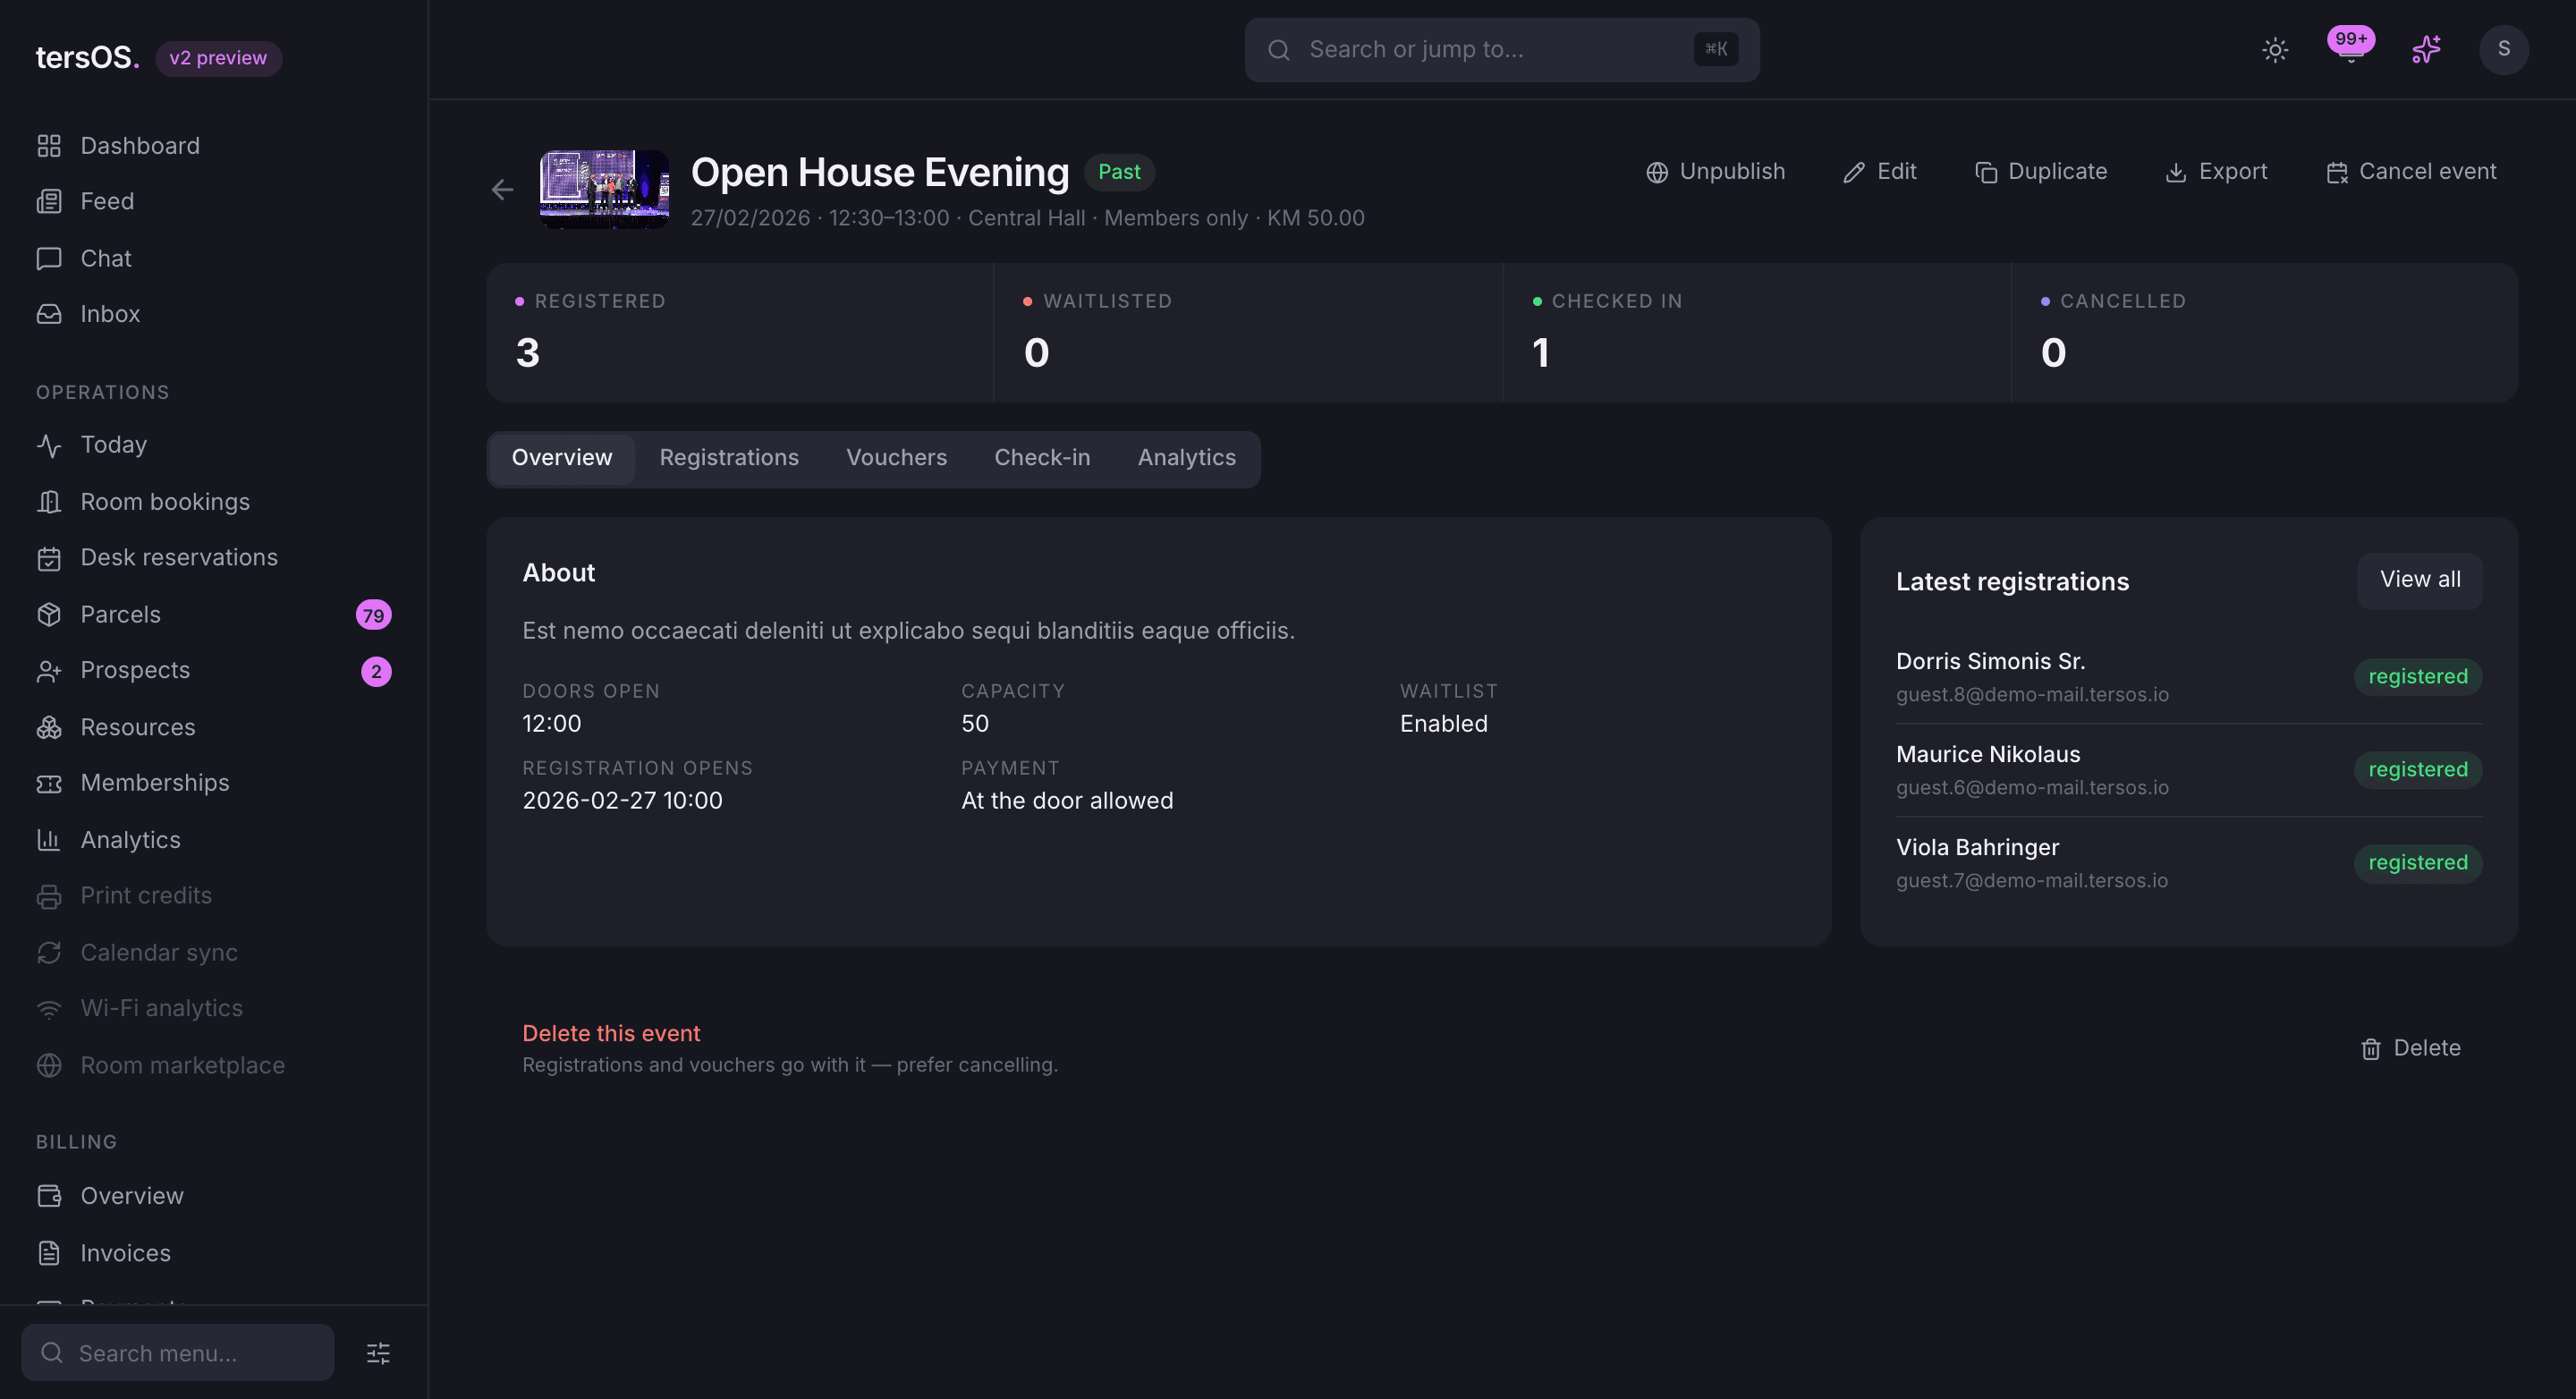The height and width of the screenshot is (1399, 2576).
Task: Open Dashboard from the sidebar
Action: point(214,146)
